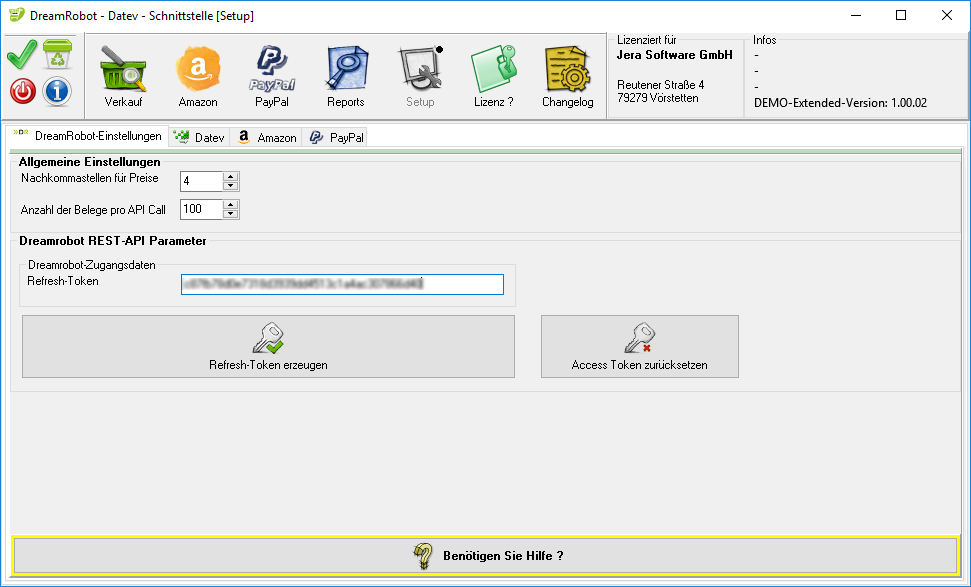The height and width of the screenshot is (587, 971).
Task: Click the Refresh-Token erzeugen button
Action: [268, 346]
